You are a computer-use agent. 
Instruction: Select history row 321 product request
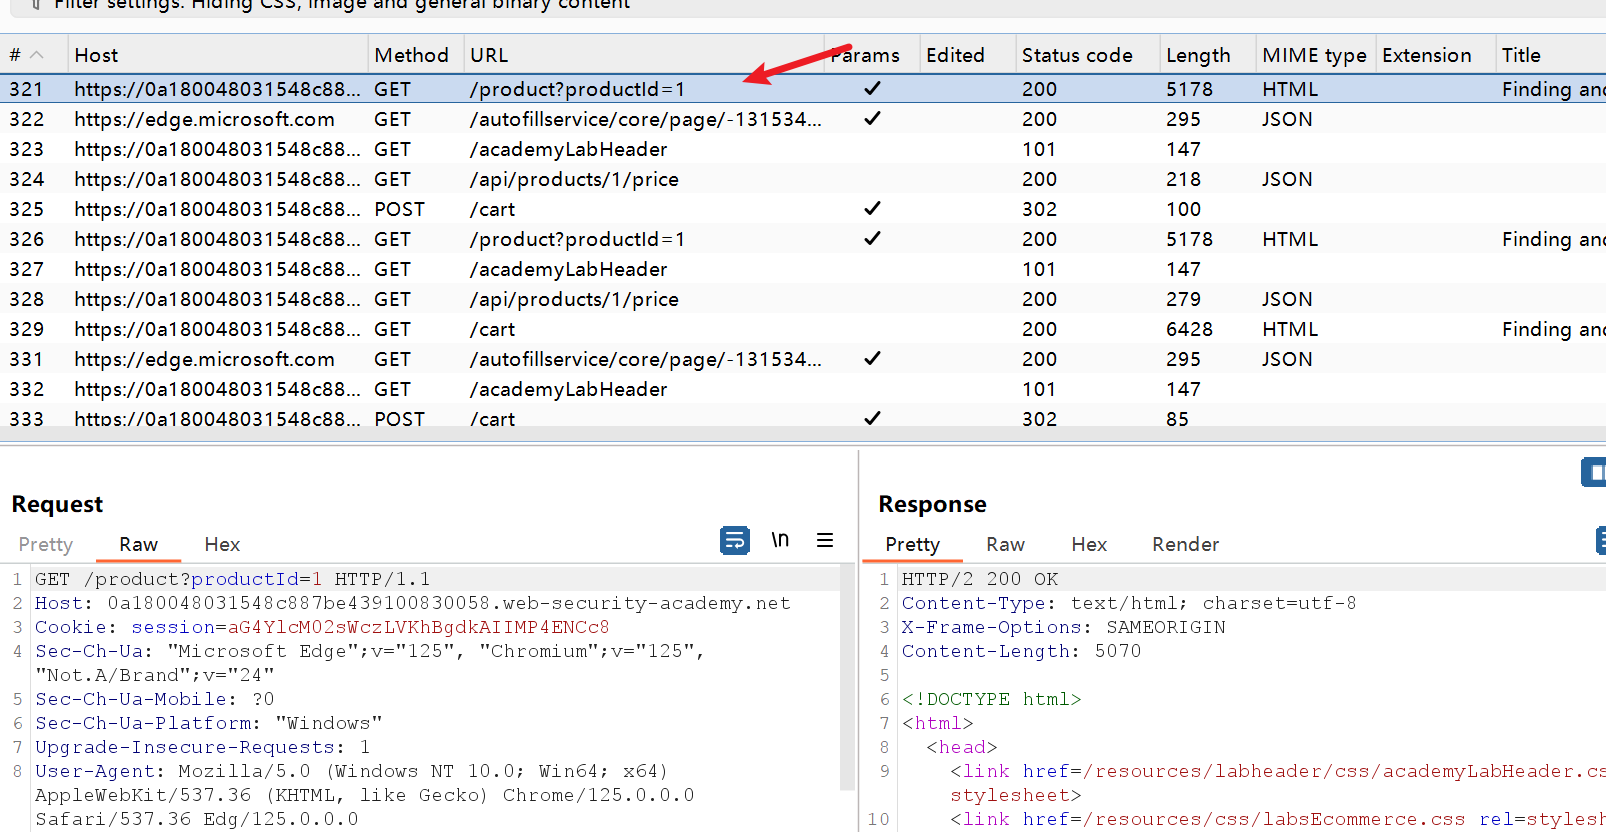(803, 89)
